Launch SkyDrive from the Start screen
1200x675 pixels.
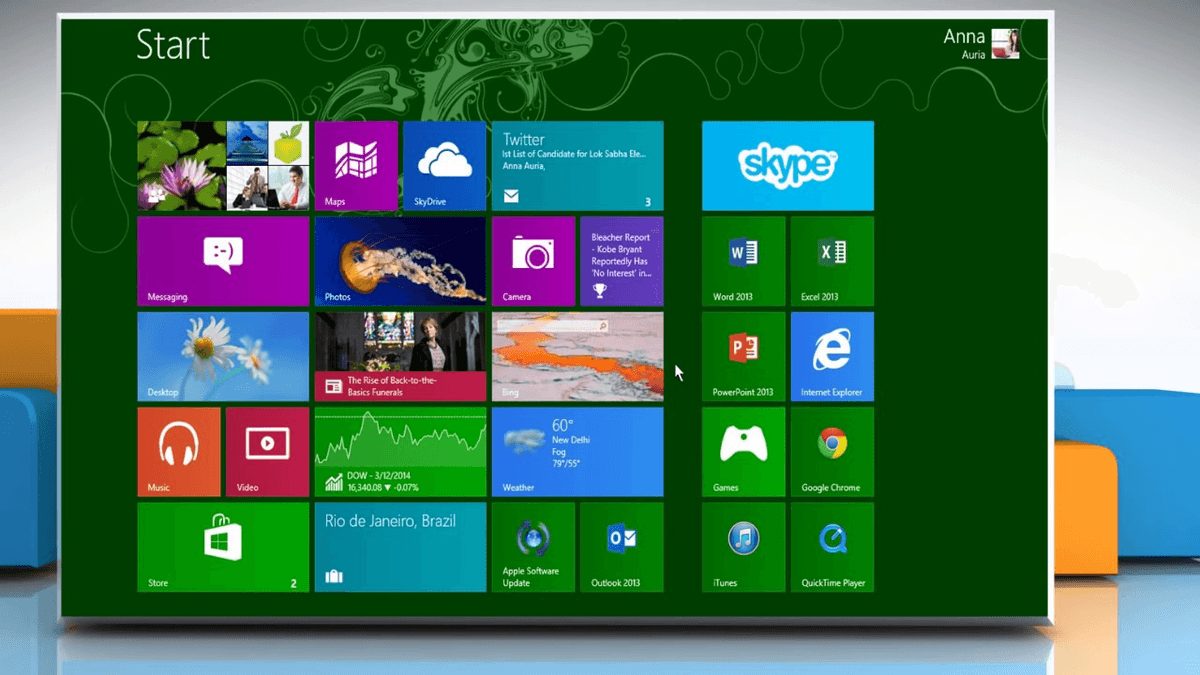click(x=444, y=165)
